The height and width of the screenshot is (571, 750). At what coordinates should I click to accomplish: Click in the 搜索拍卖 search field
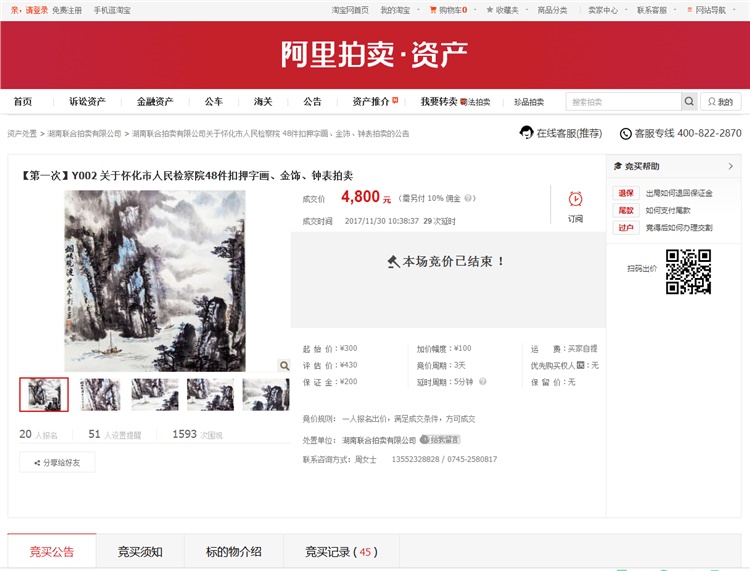click(624, 101)
